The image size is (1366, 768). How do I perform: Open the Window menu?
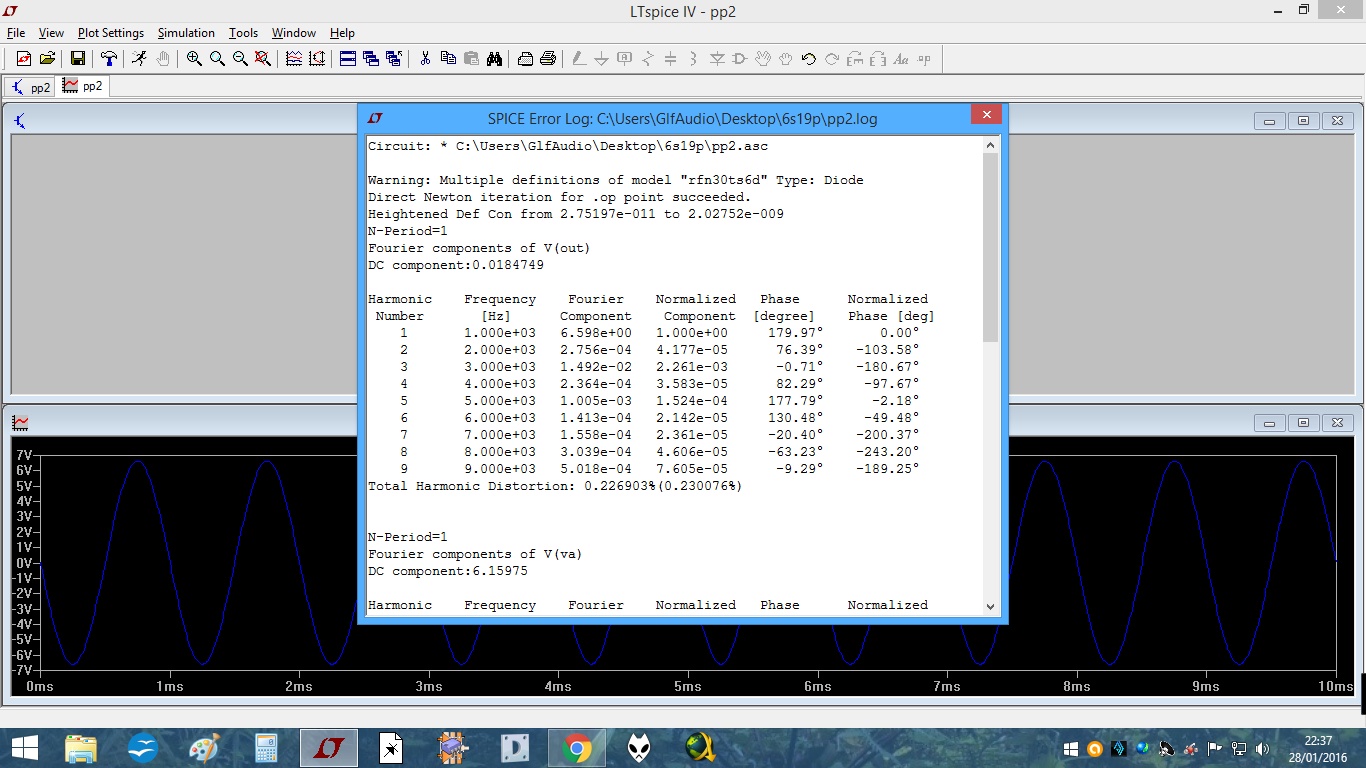(x=294, y=33)
